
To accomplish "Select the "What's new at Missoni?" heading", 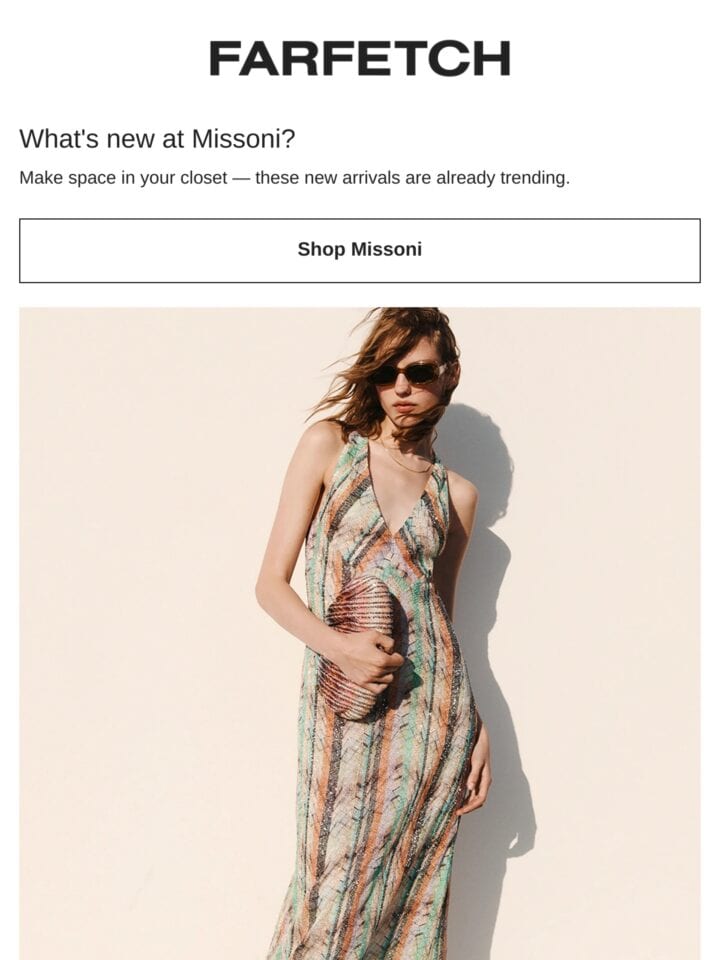I will [x=157, y=139].
